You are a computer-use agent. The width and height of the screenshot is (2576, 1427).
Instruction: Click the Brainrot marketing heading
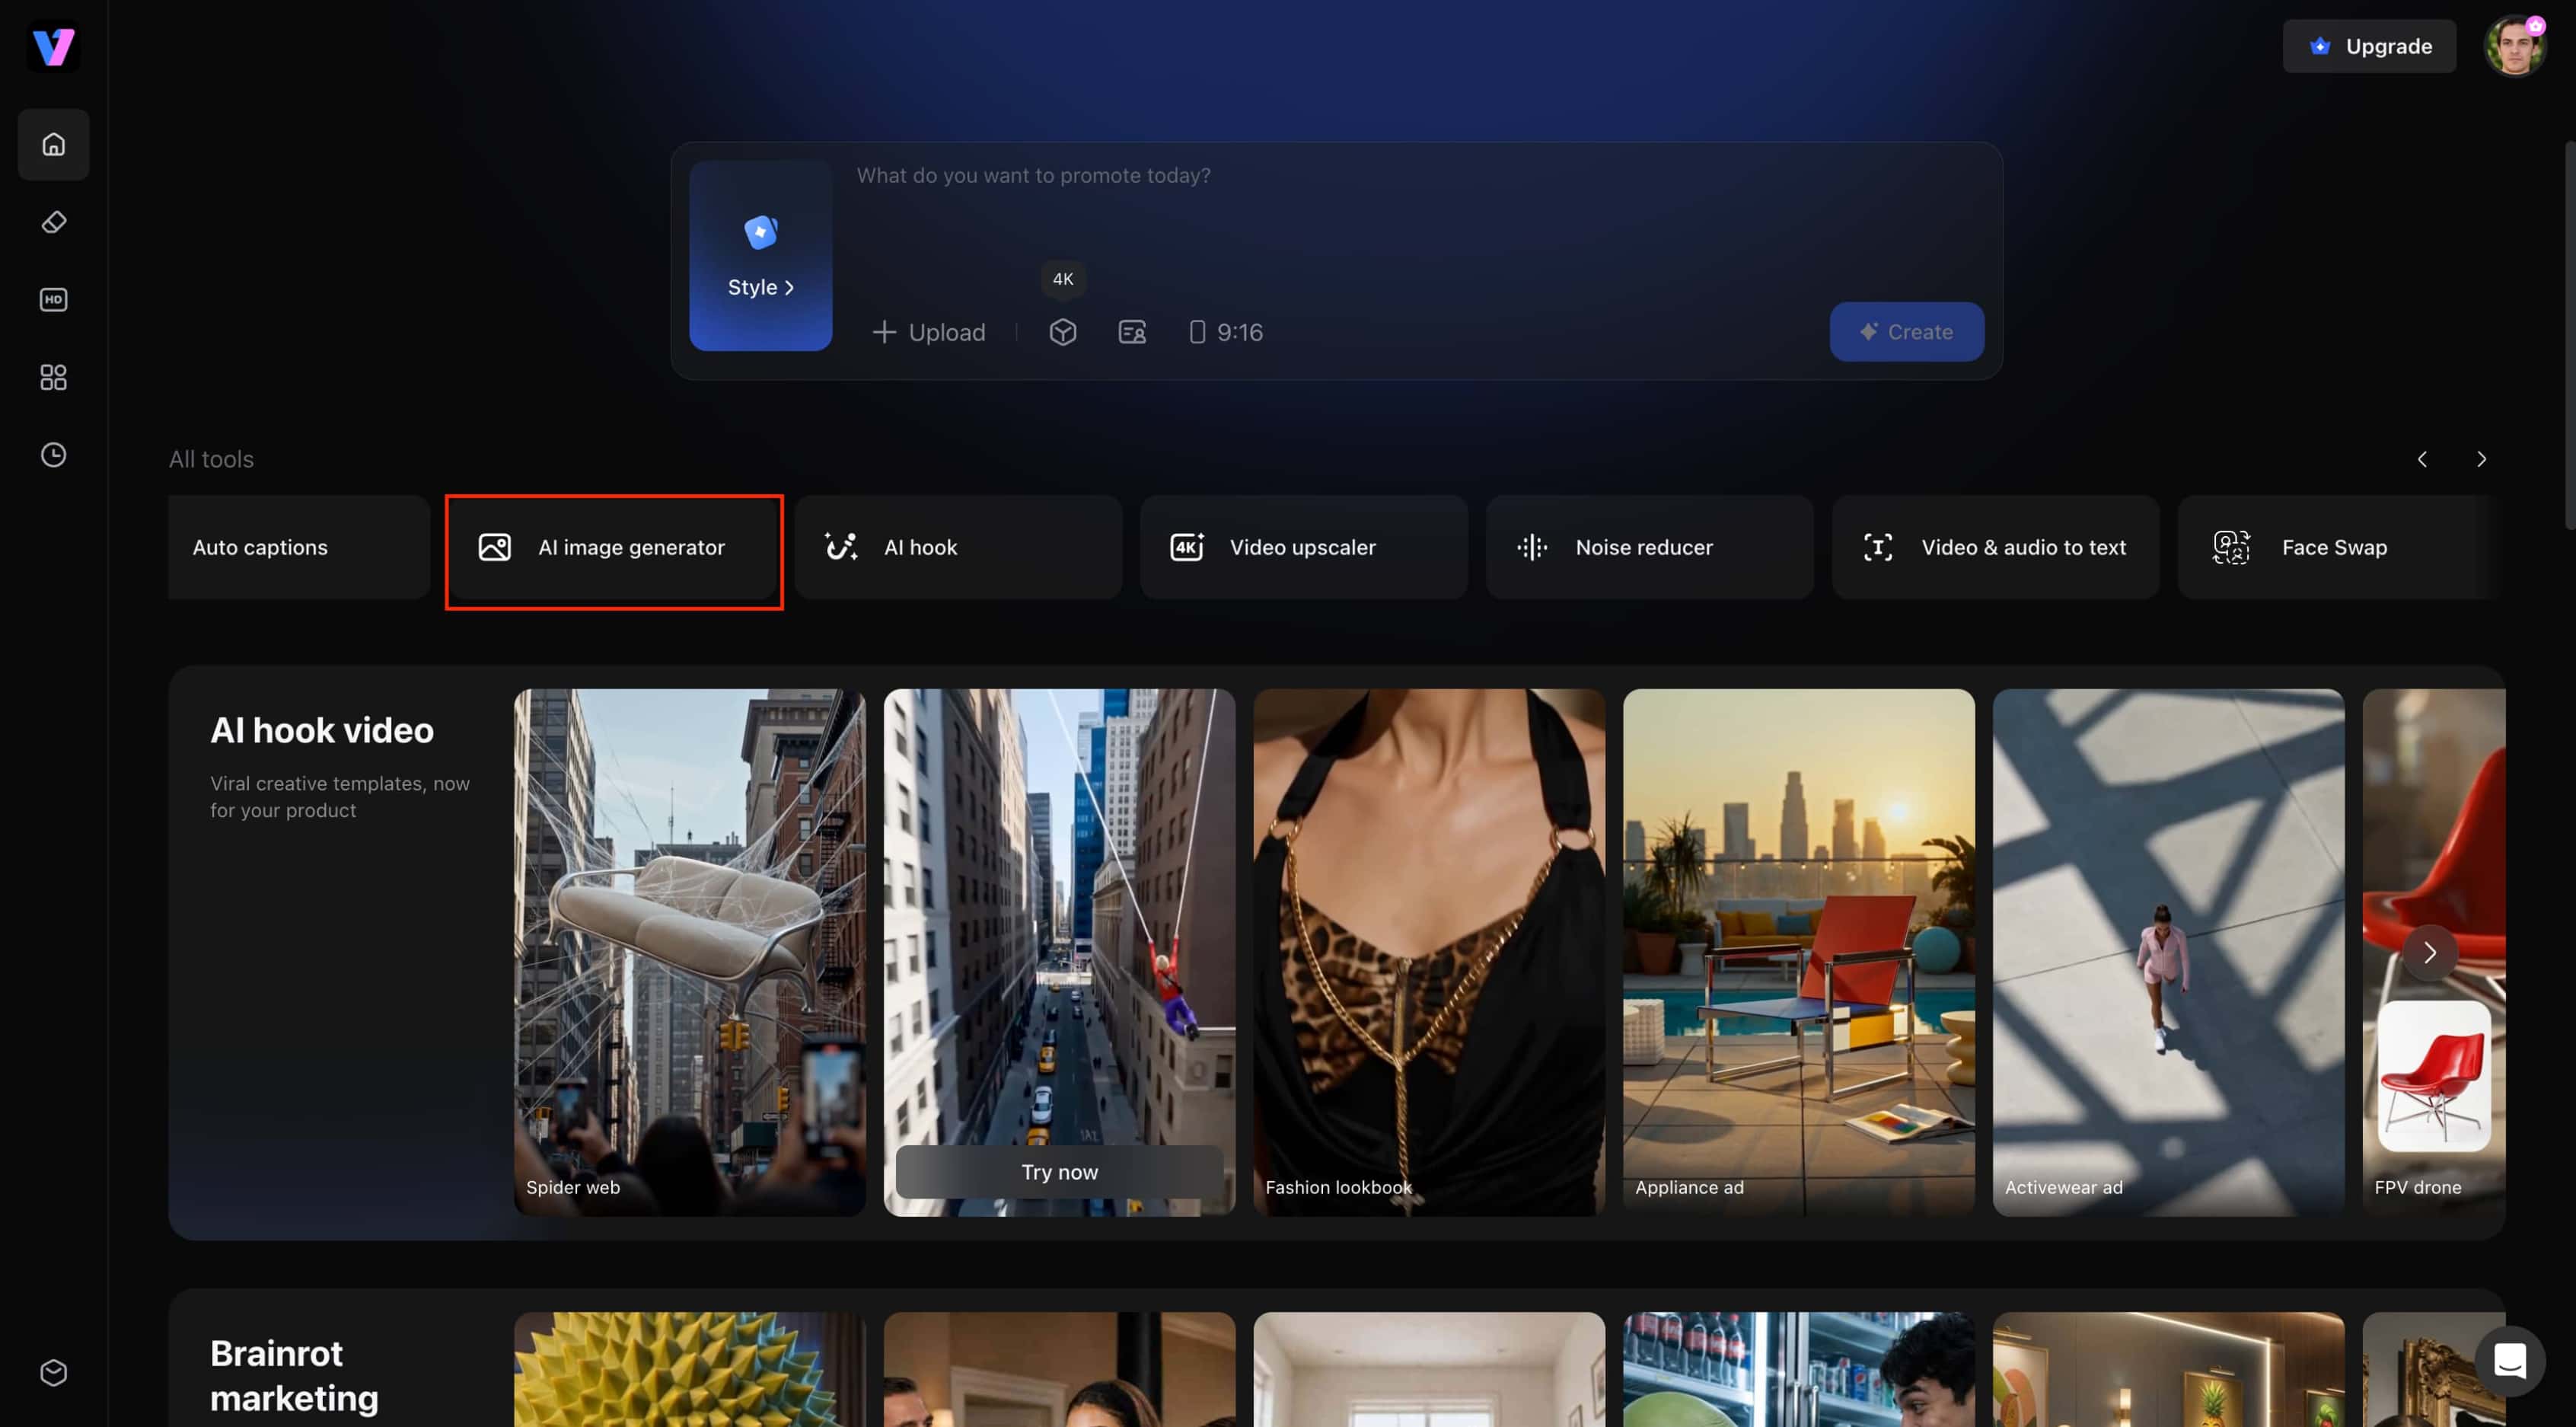click(294, 1375)
